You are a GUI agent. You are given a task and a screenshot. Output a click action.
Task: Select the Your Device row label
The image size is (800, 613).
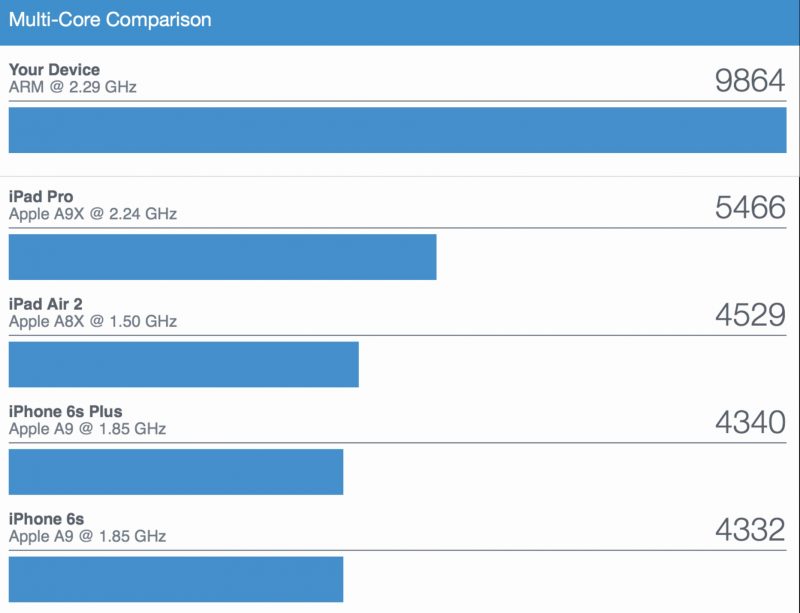[54, 69]
